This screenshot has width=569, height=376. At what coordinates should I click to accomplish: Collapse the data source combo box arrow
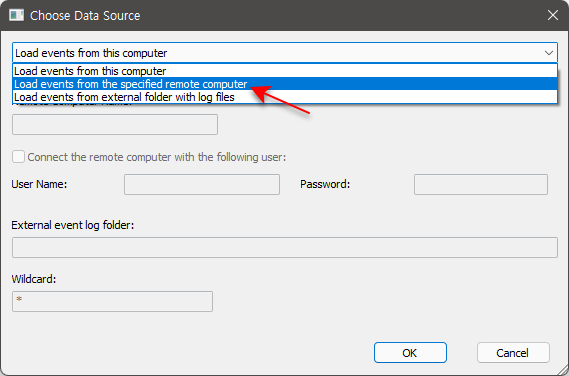[x=549, y=53]
